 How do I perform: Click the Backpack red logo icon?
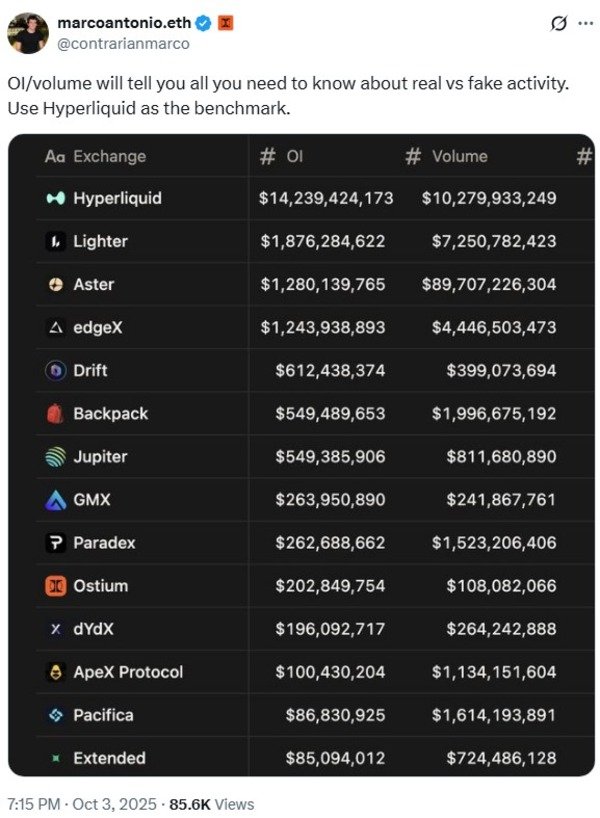tap(56, 413)
